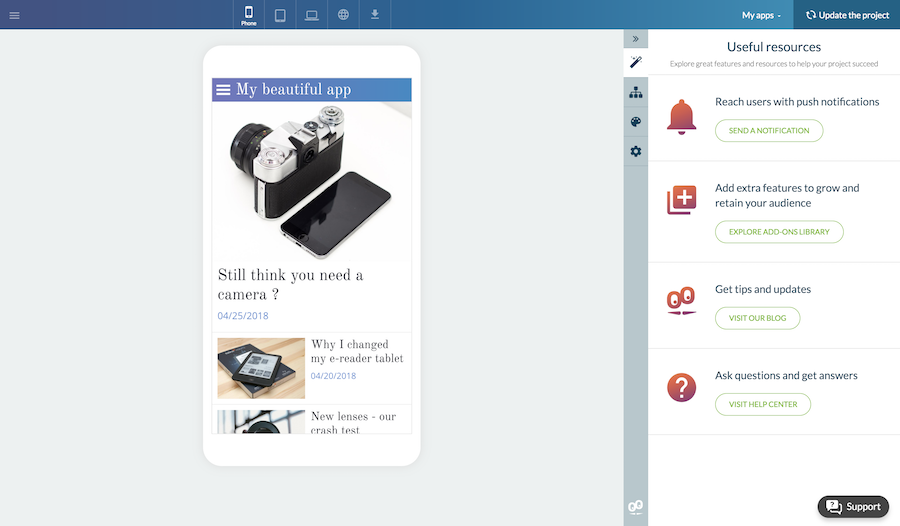This screenshot has height=526, width=900.
Task: Collapse the right side panel
Action: pos(636,39)
